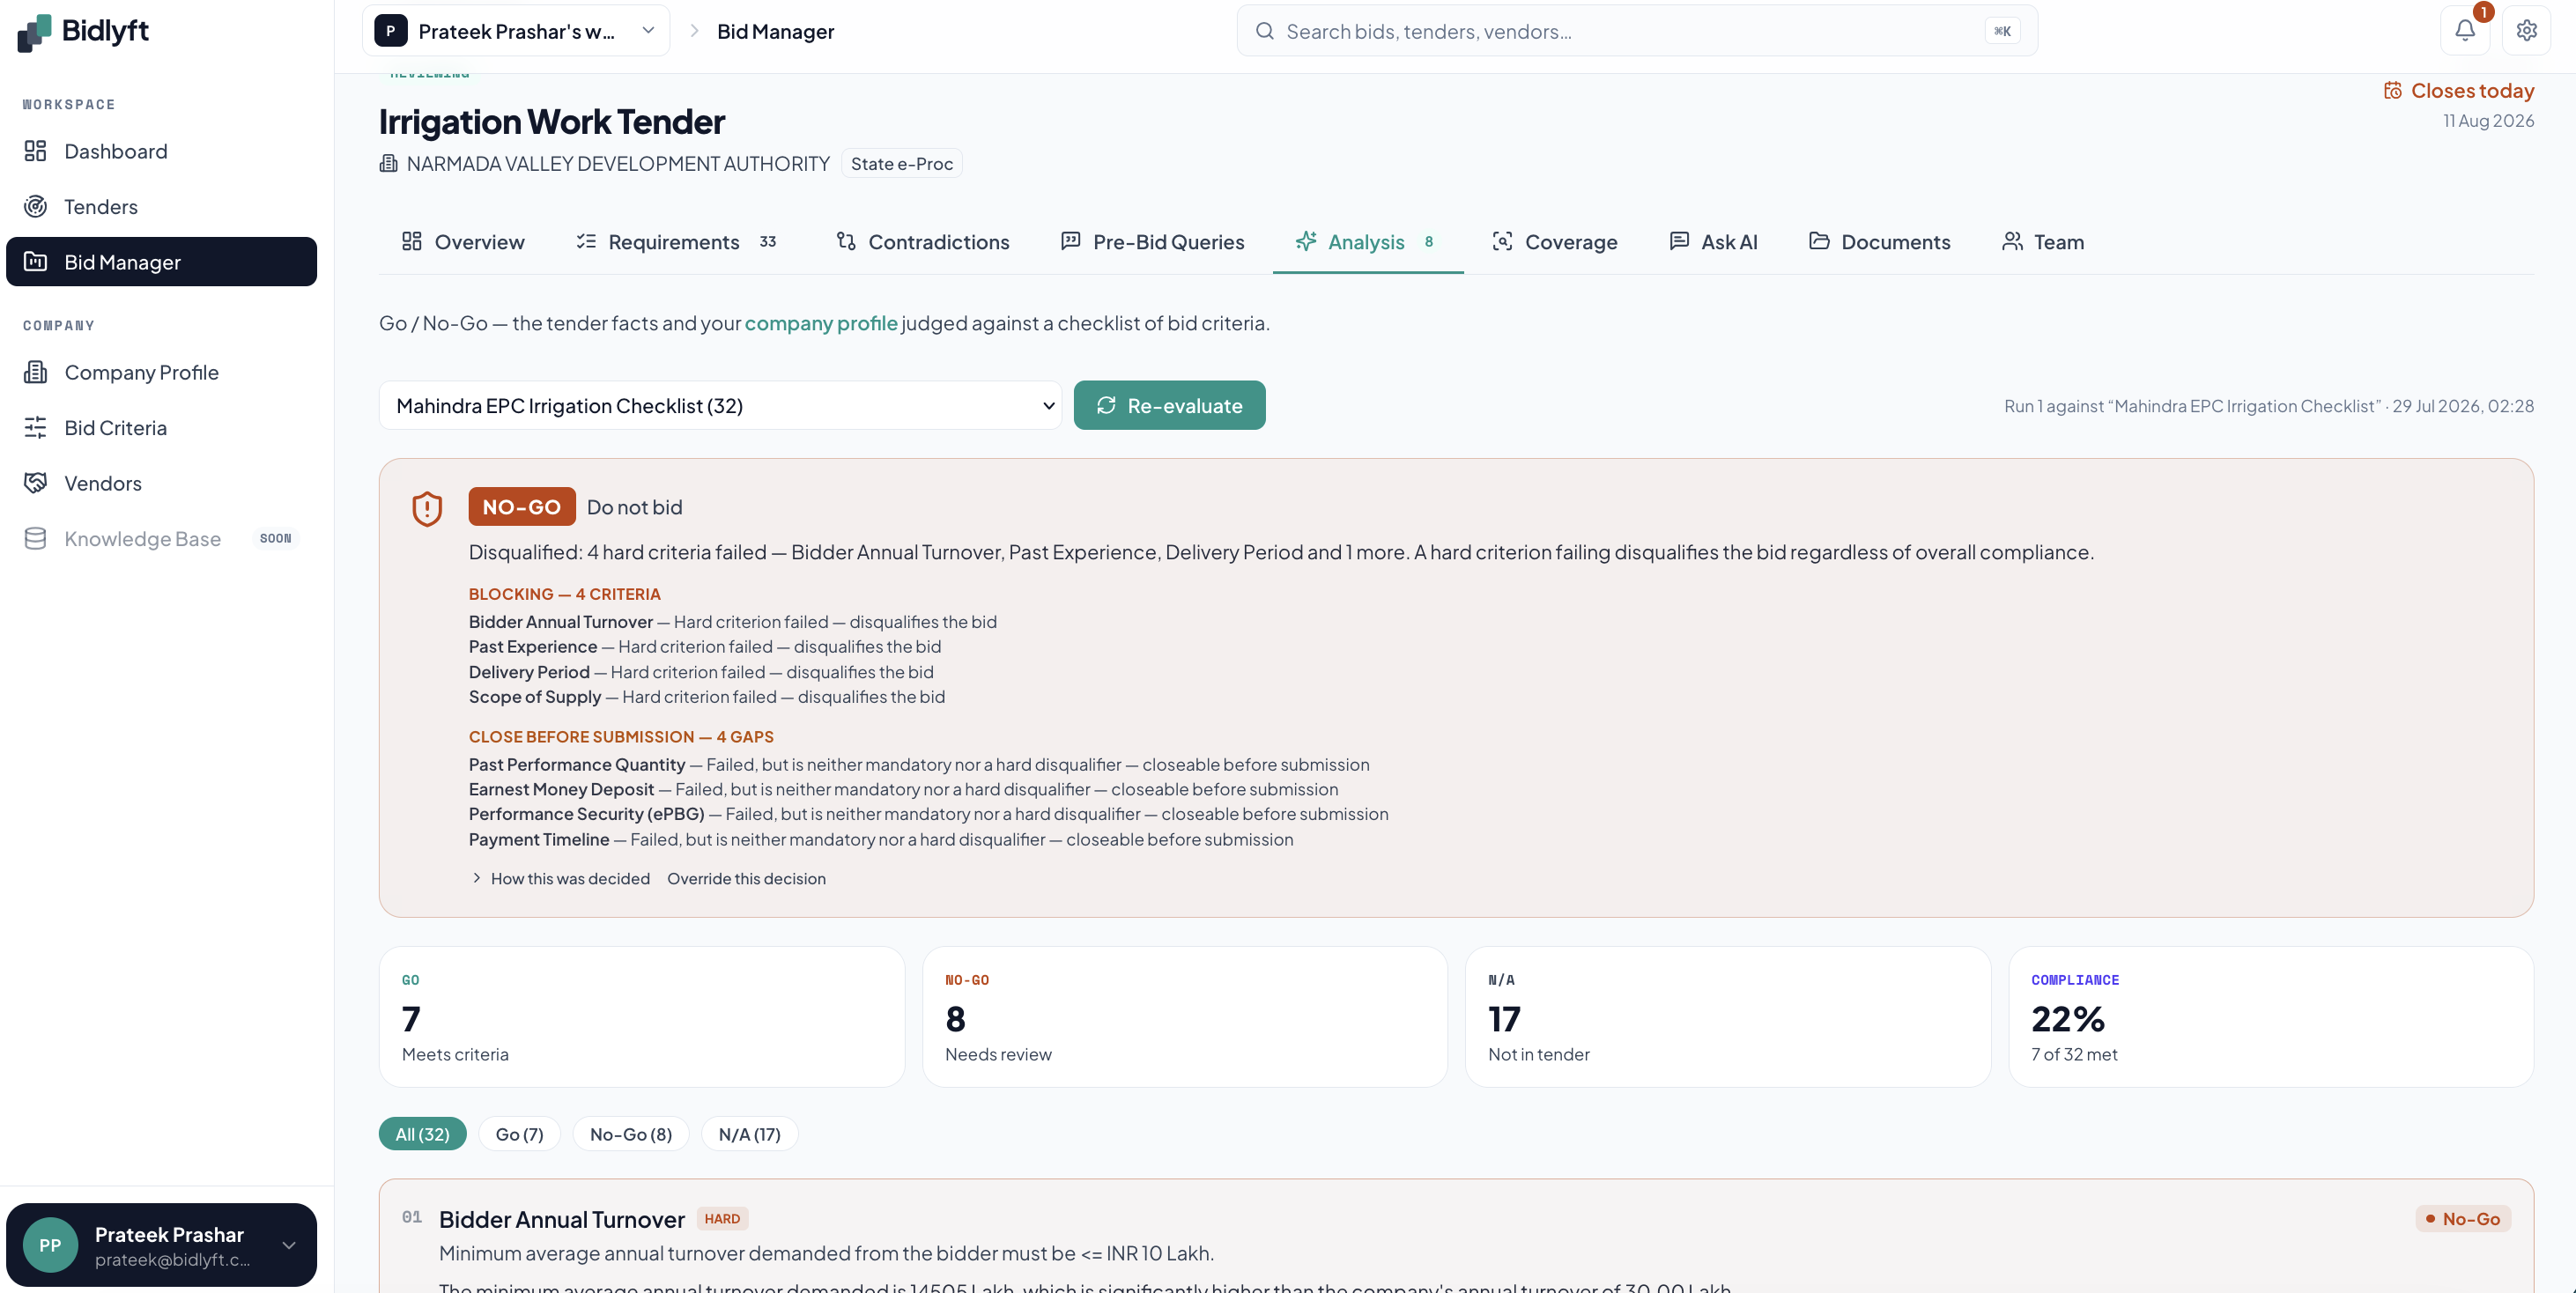Click the State e-Proc tag
Screen dimensions: 2576x1293
coord(902,163)
